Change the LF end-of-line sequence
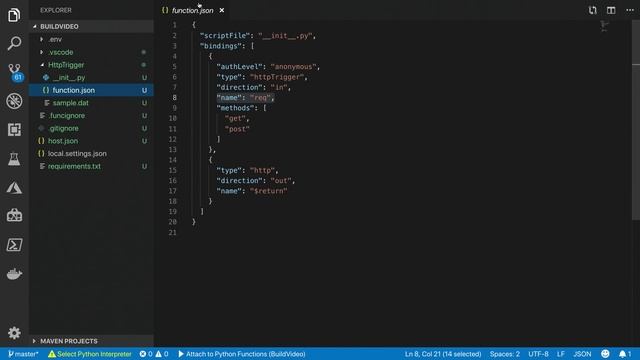Viewport: 640px width, 360px height. click(561, 354)
